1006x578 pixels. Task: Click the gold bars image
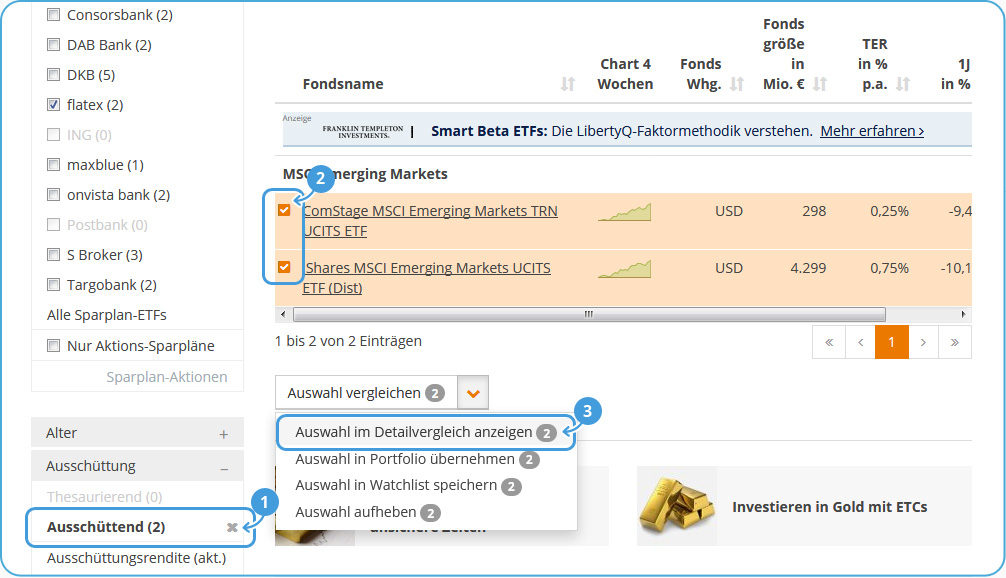point(677,506)
